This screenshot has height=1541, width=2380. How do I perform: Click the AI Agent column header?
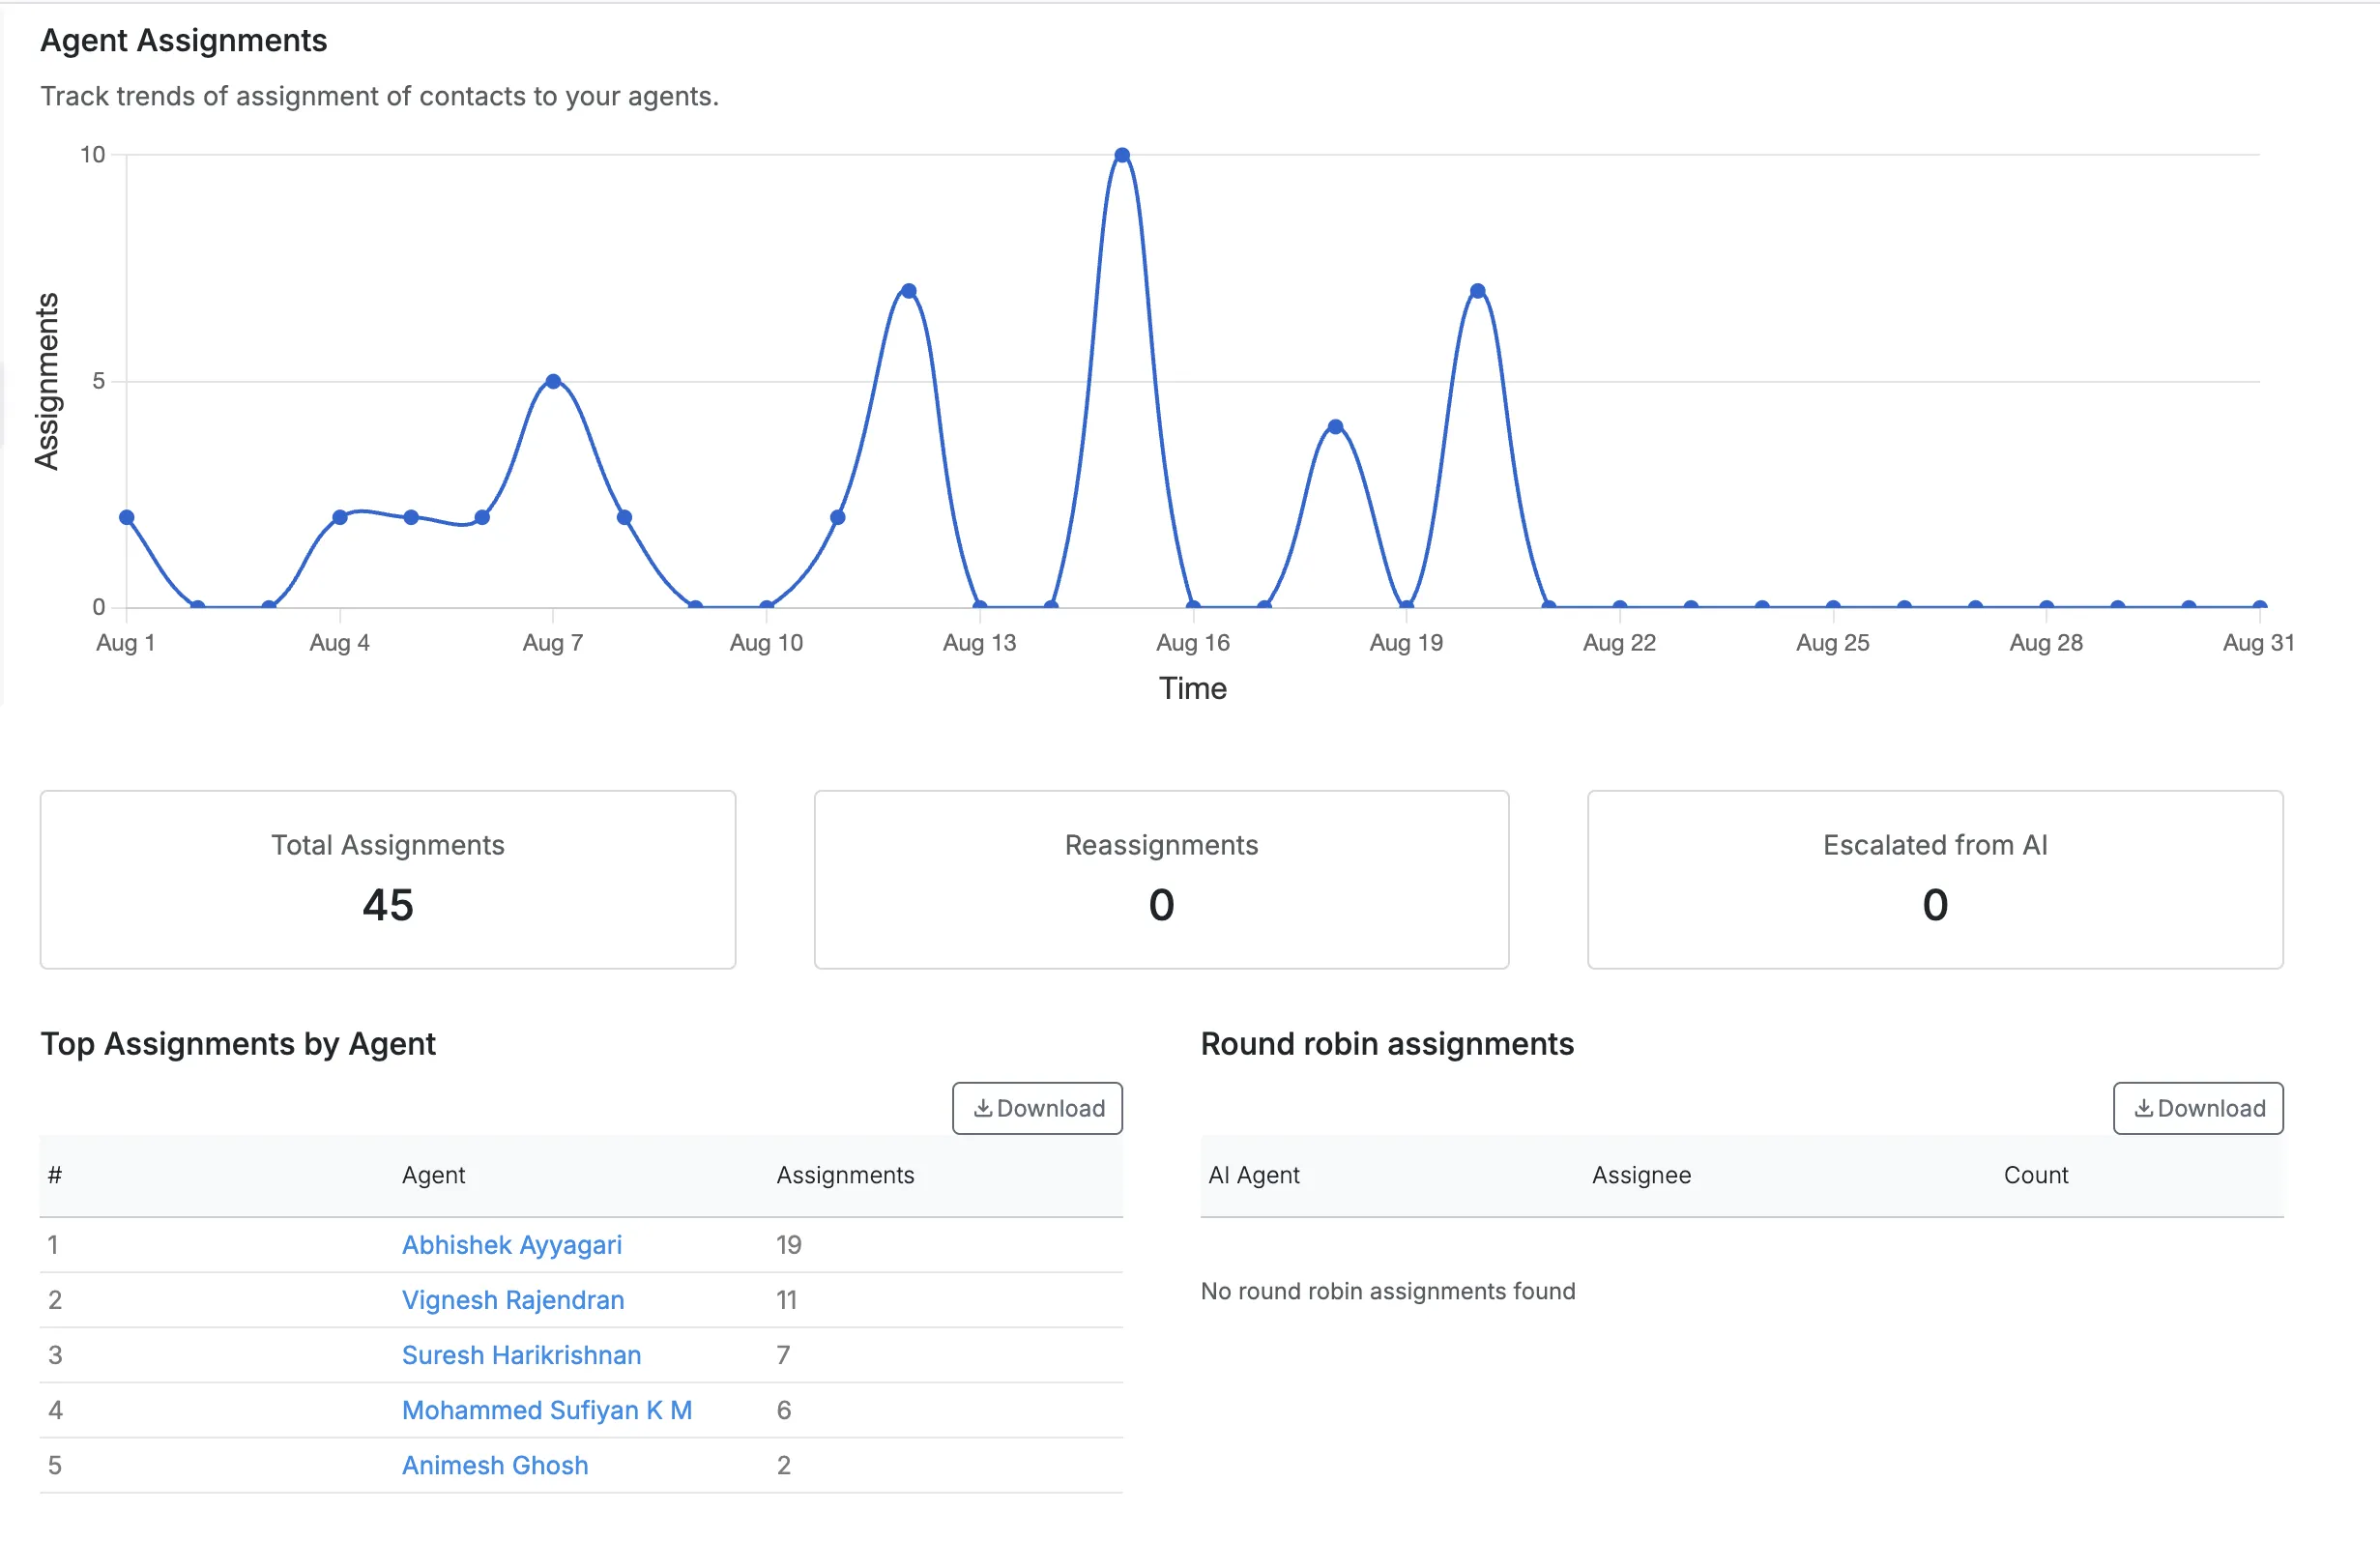tap(1254, 1175)
